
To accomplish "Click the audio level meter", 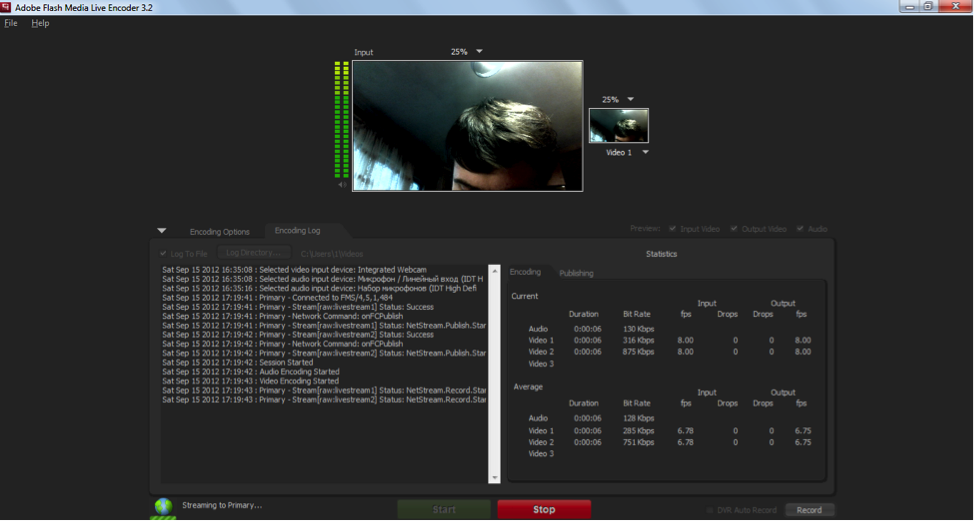I will pyautogui.click(x=342, y=120).
